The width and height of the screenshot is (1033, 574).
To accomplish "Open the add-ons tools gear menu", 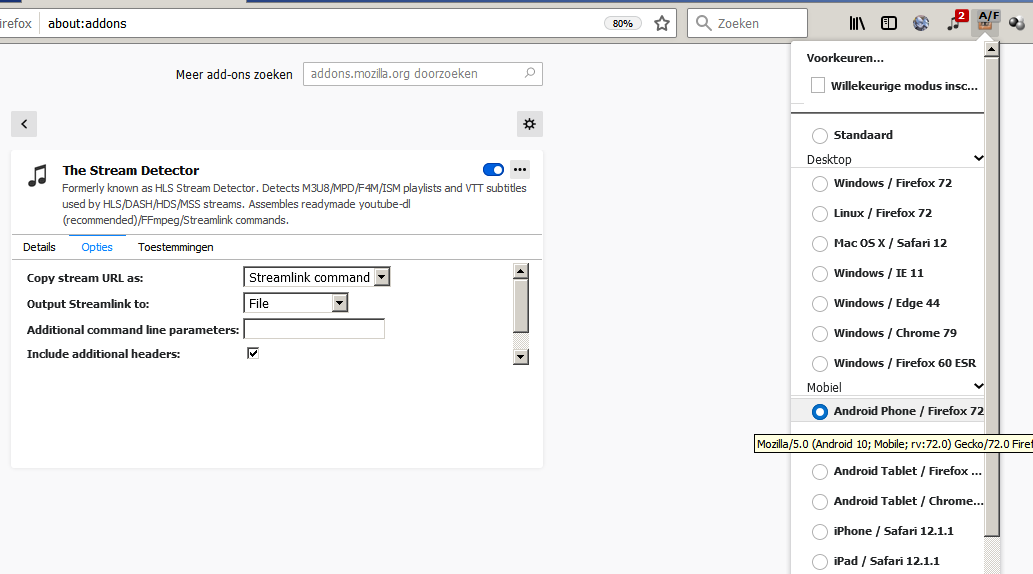I will [x=530, y=124].
